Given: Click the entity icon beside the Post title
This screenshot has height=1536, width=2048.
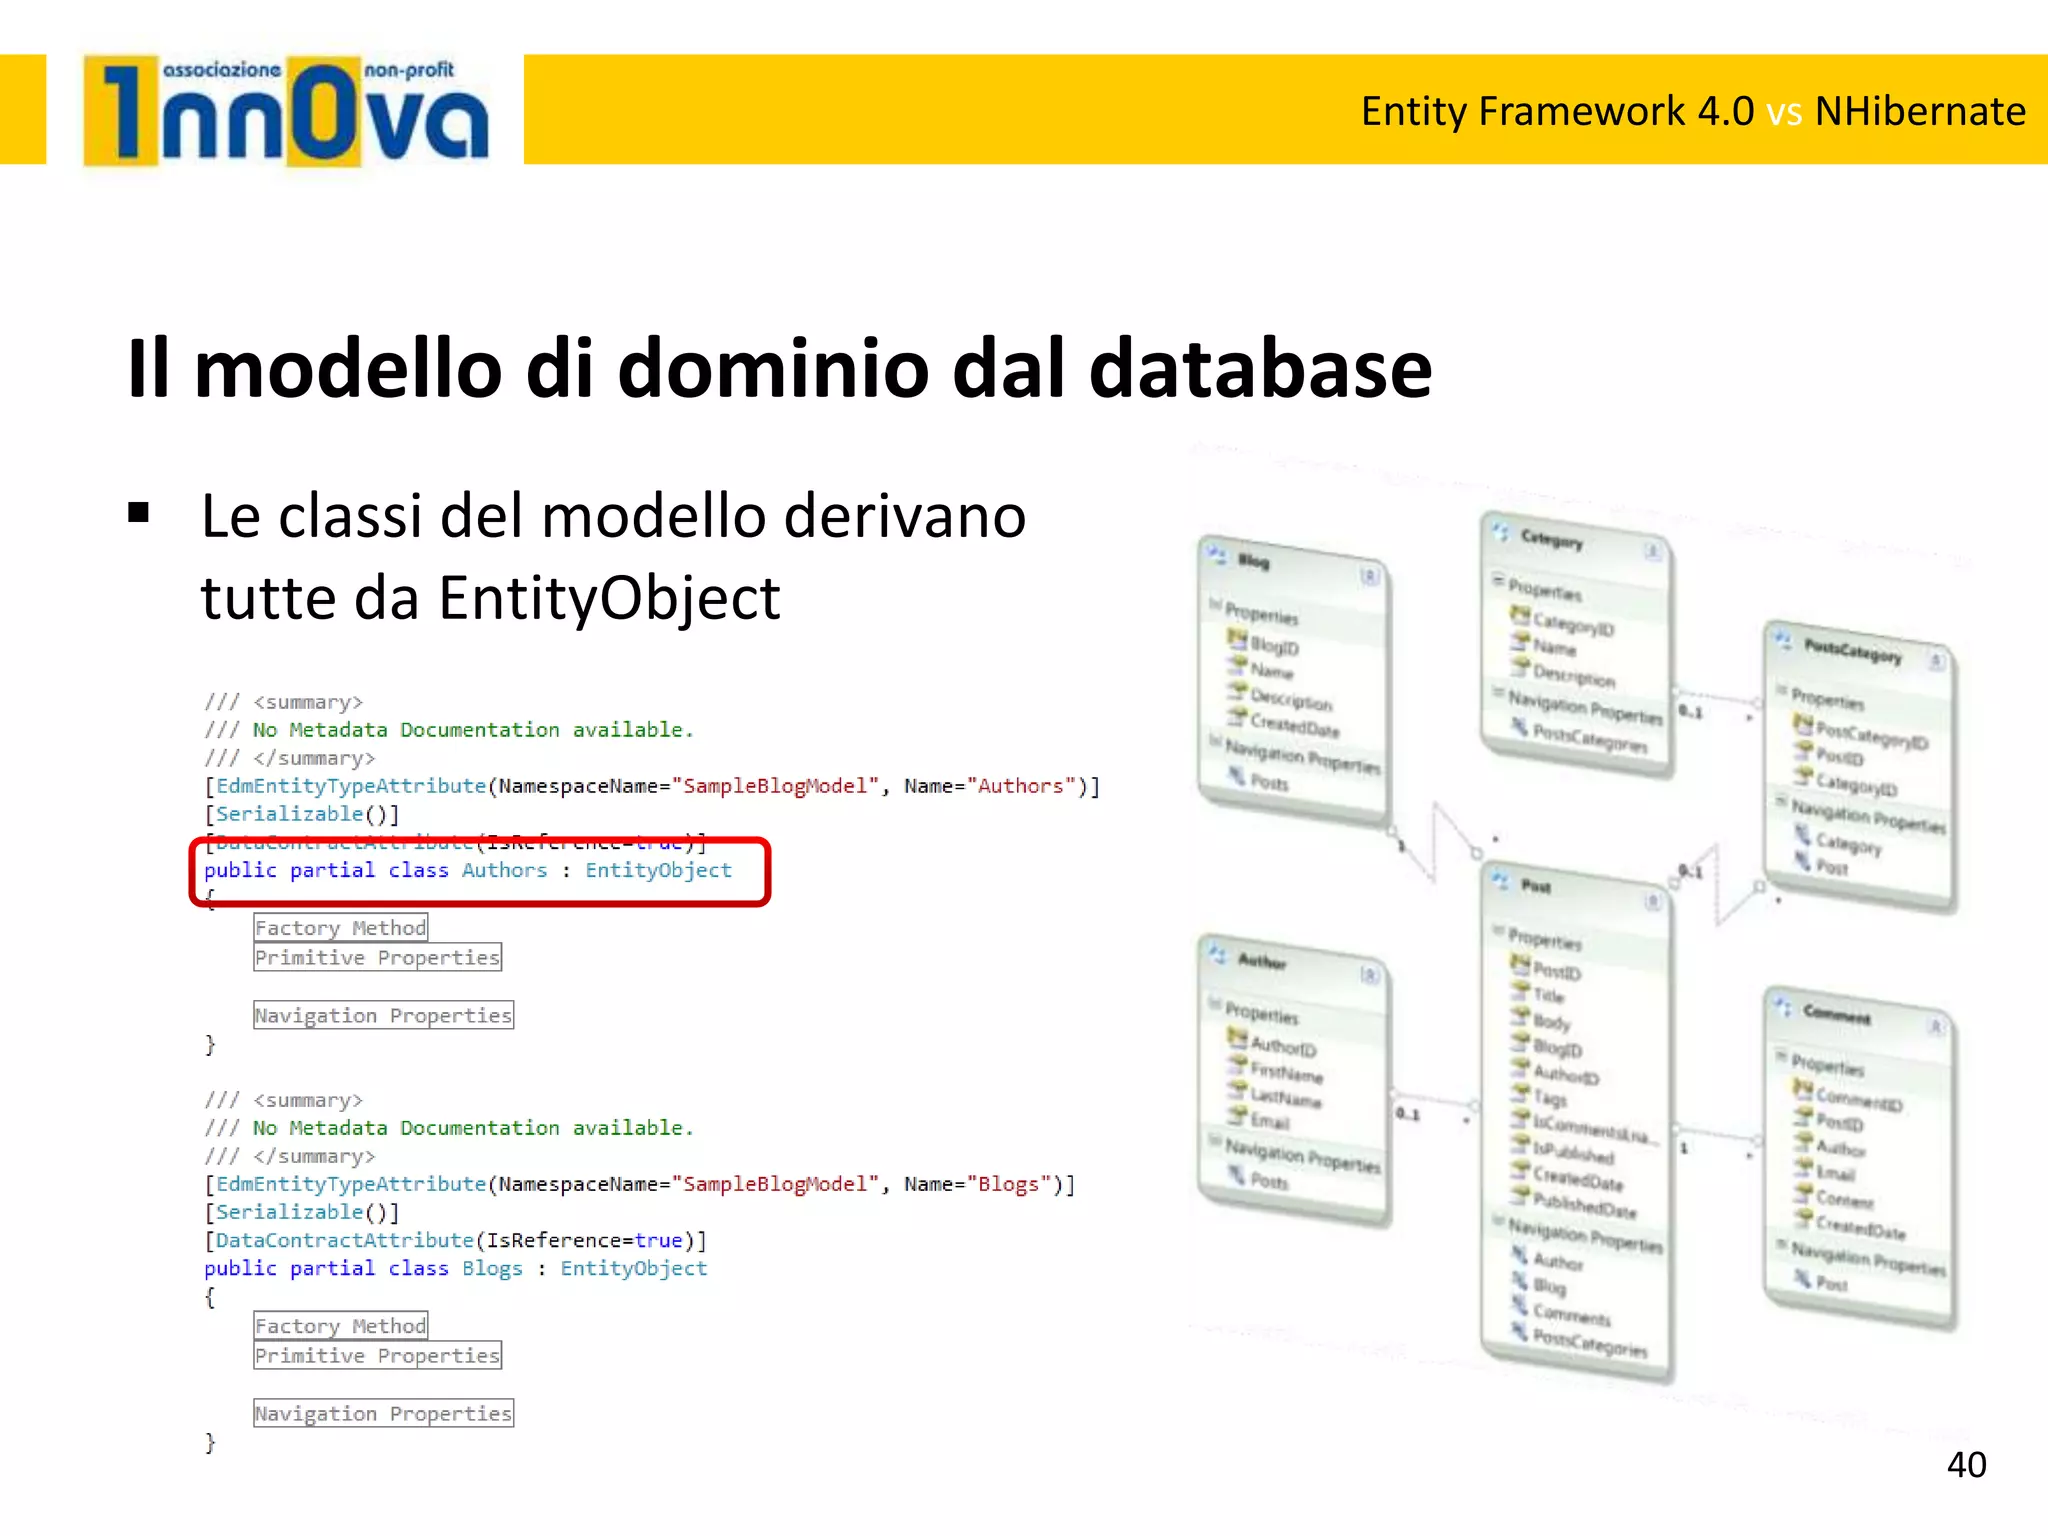Looking at the screenshot, I should (1500, 880).
